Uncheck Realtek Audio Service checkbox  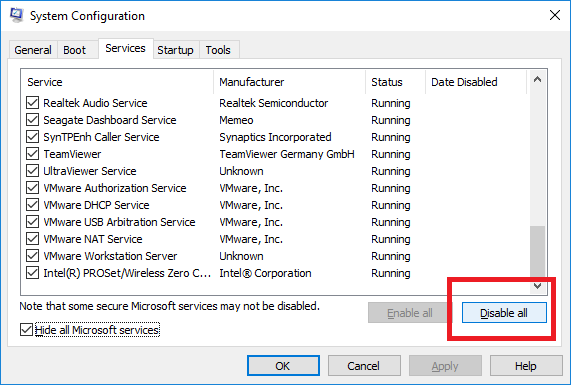pos(32,103)
